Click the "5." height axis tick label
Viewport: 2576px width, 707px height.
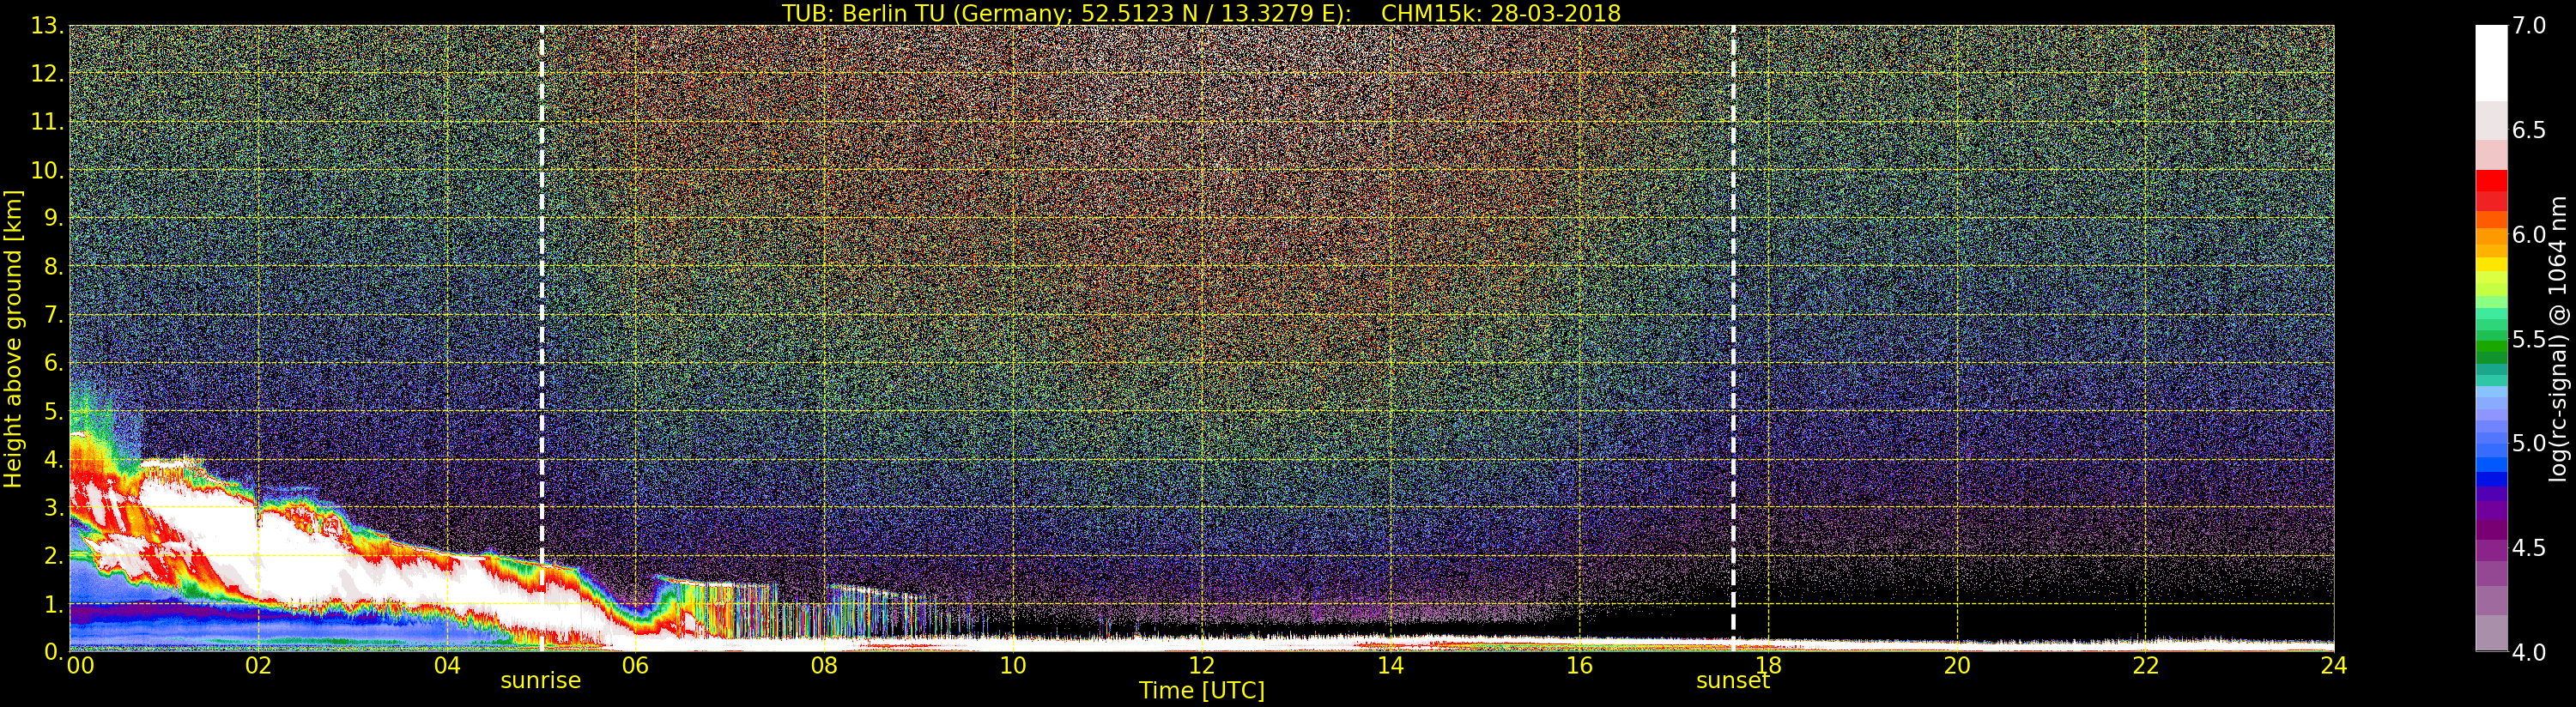click(54, 411)
